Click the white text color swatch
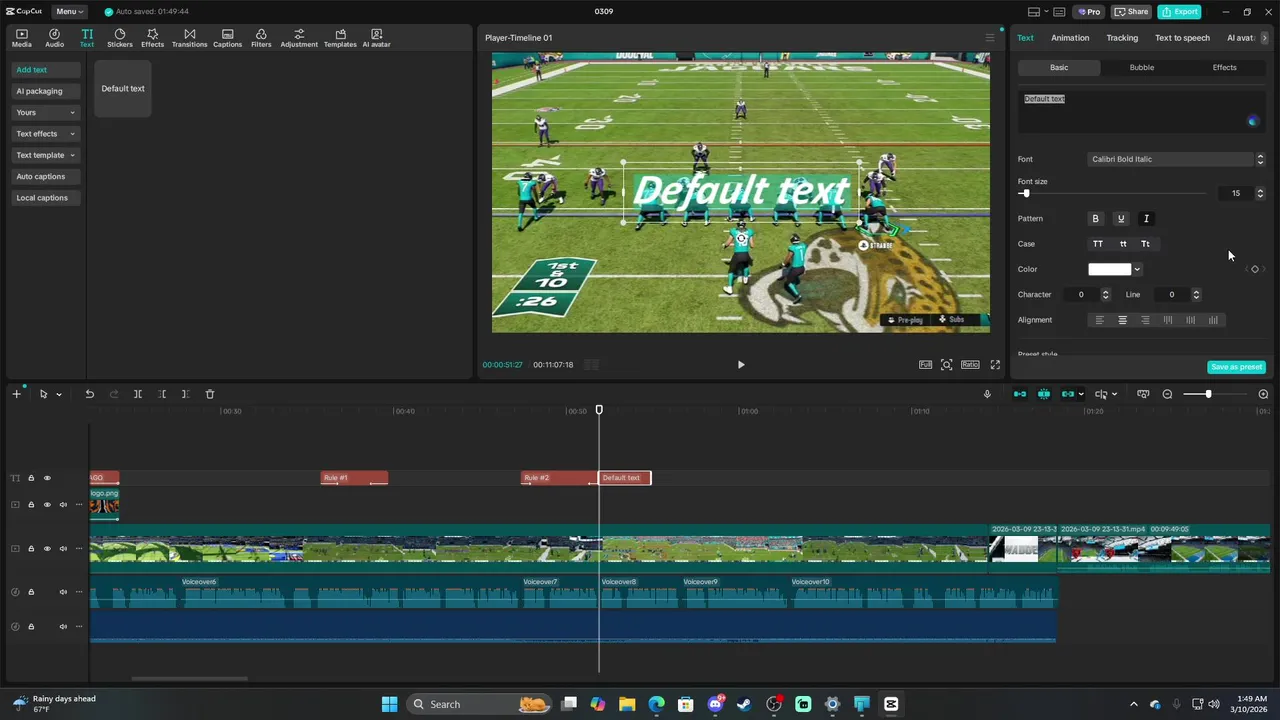Image resolution: width=1280 pixels, height=720 pixels. click(1109, 269)
